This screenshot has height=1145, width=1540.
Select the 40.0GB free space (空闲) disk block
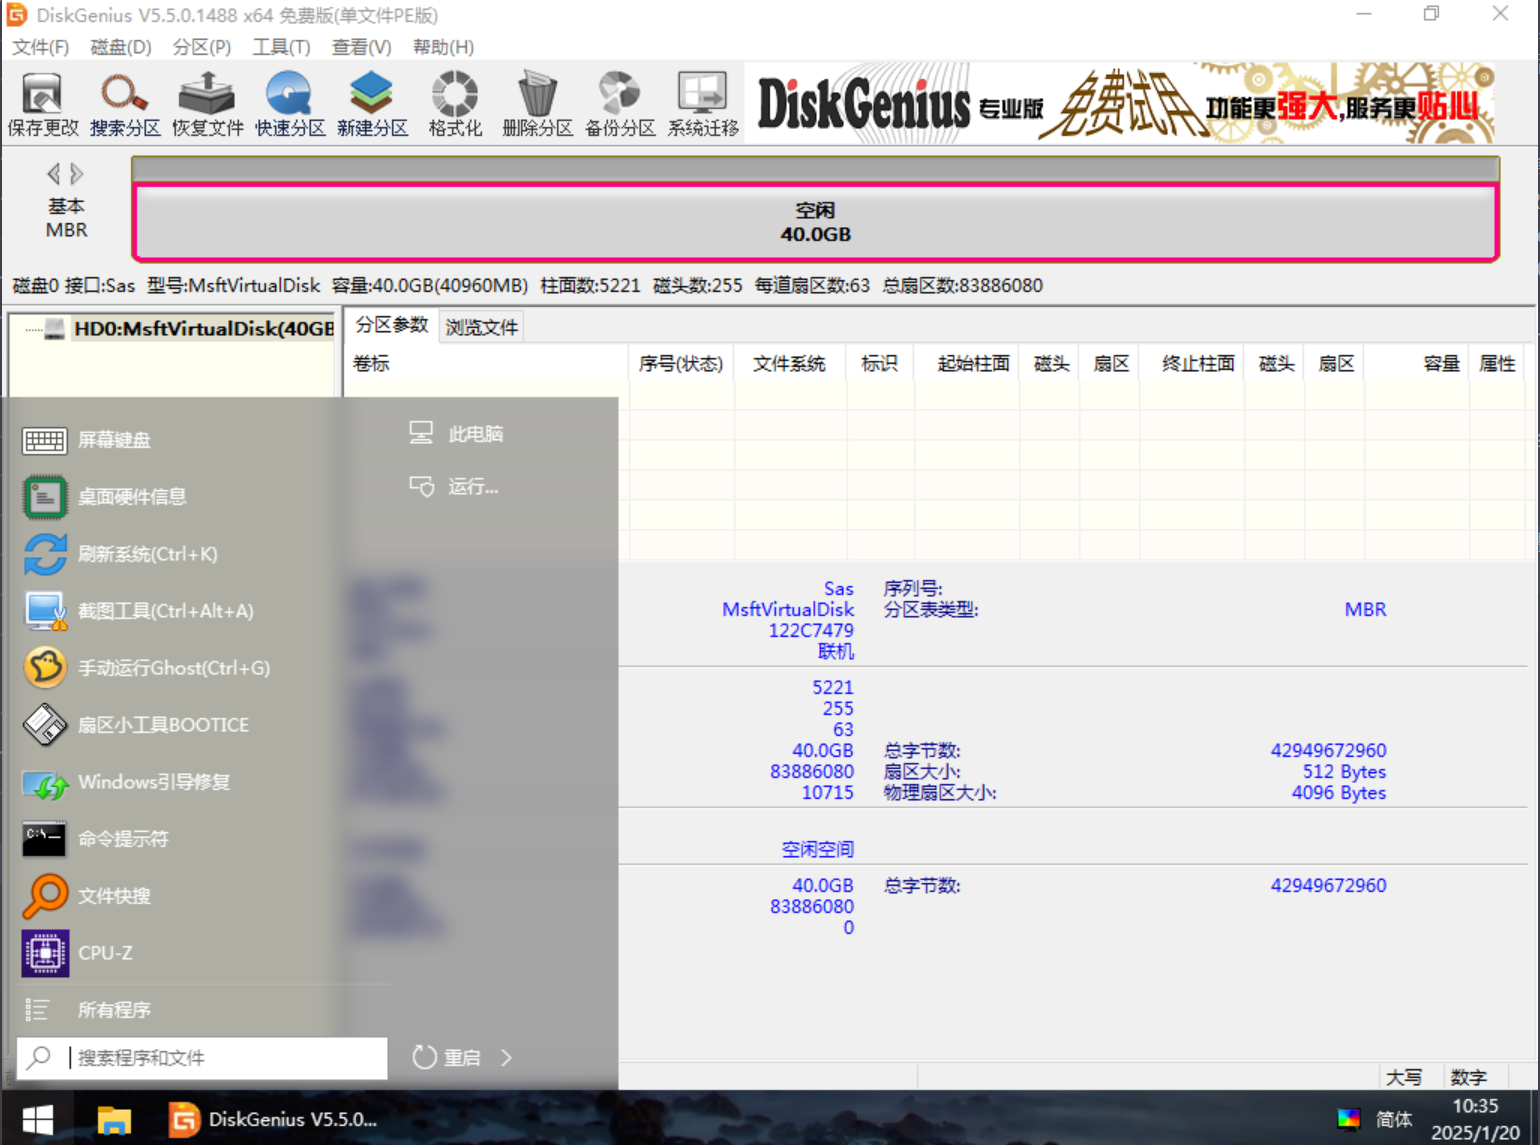(x=815, y=222)
